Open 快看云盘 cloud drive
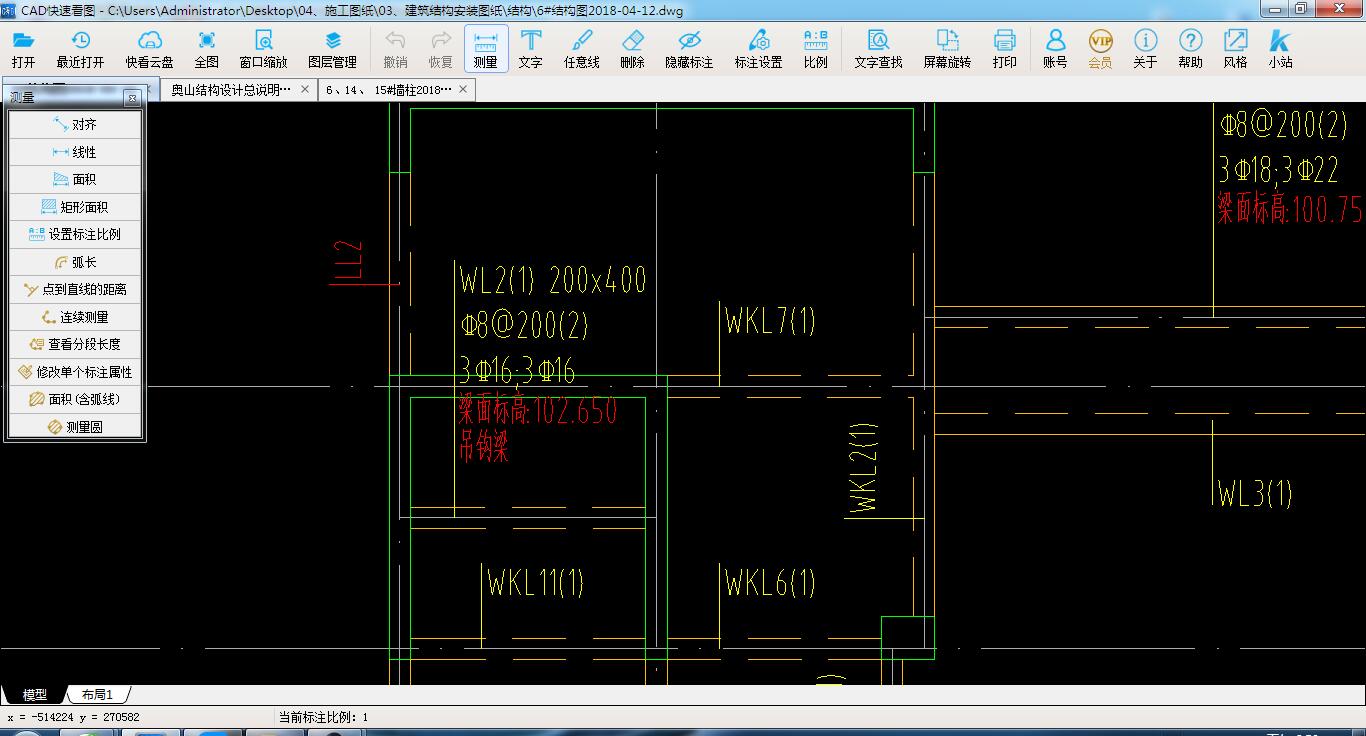The image size is (1366, 736). point(149,49)
